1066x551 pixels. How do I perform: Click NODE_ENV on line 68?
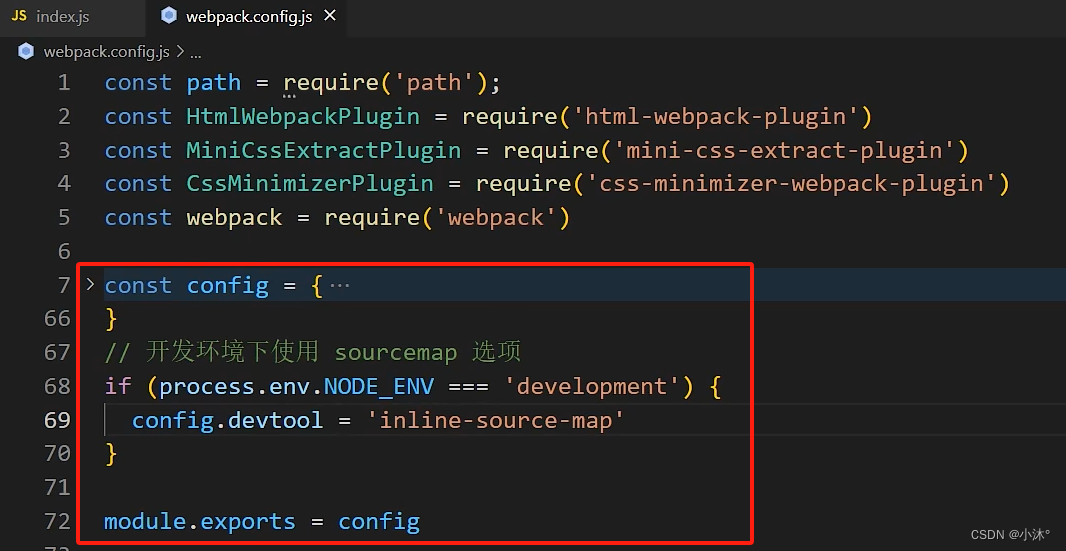click(379, 387)
